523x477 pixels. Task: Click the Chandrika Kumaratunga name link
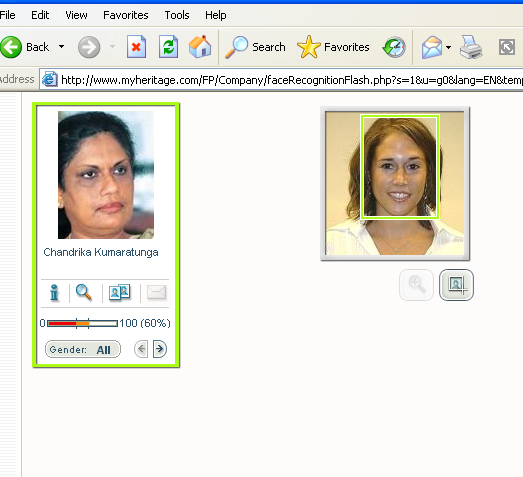[101, 252]
